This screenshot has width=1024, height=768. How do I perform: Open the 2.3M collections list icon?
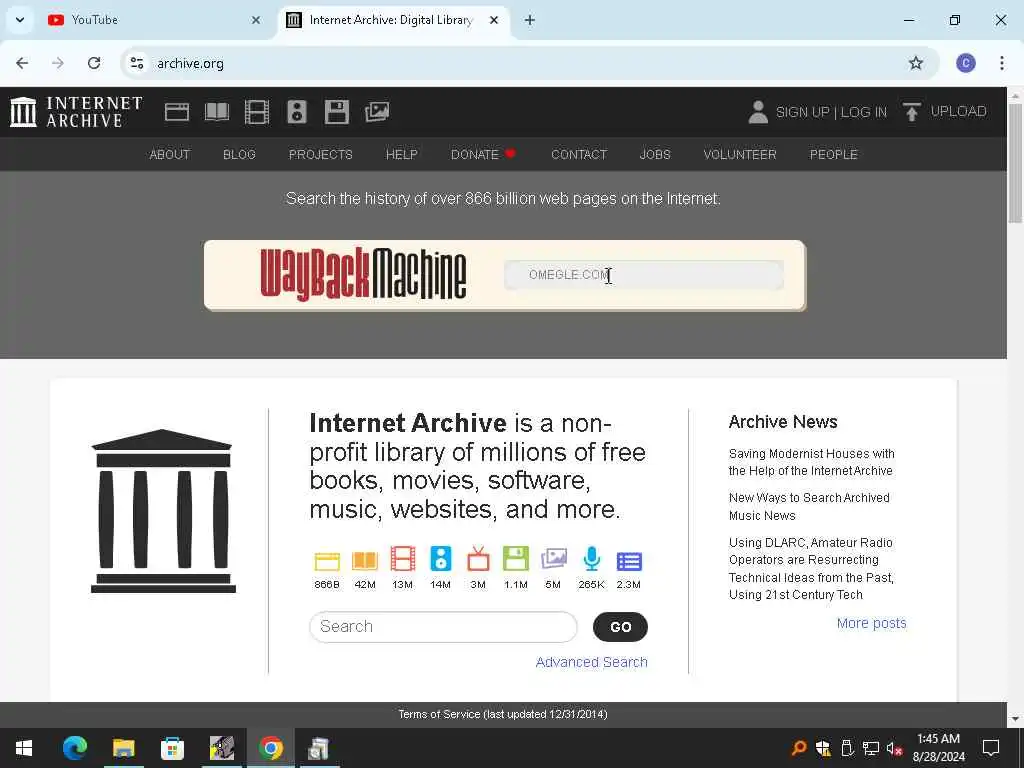tap(629, 561)
